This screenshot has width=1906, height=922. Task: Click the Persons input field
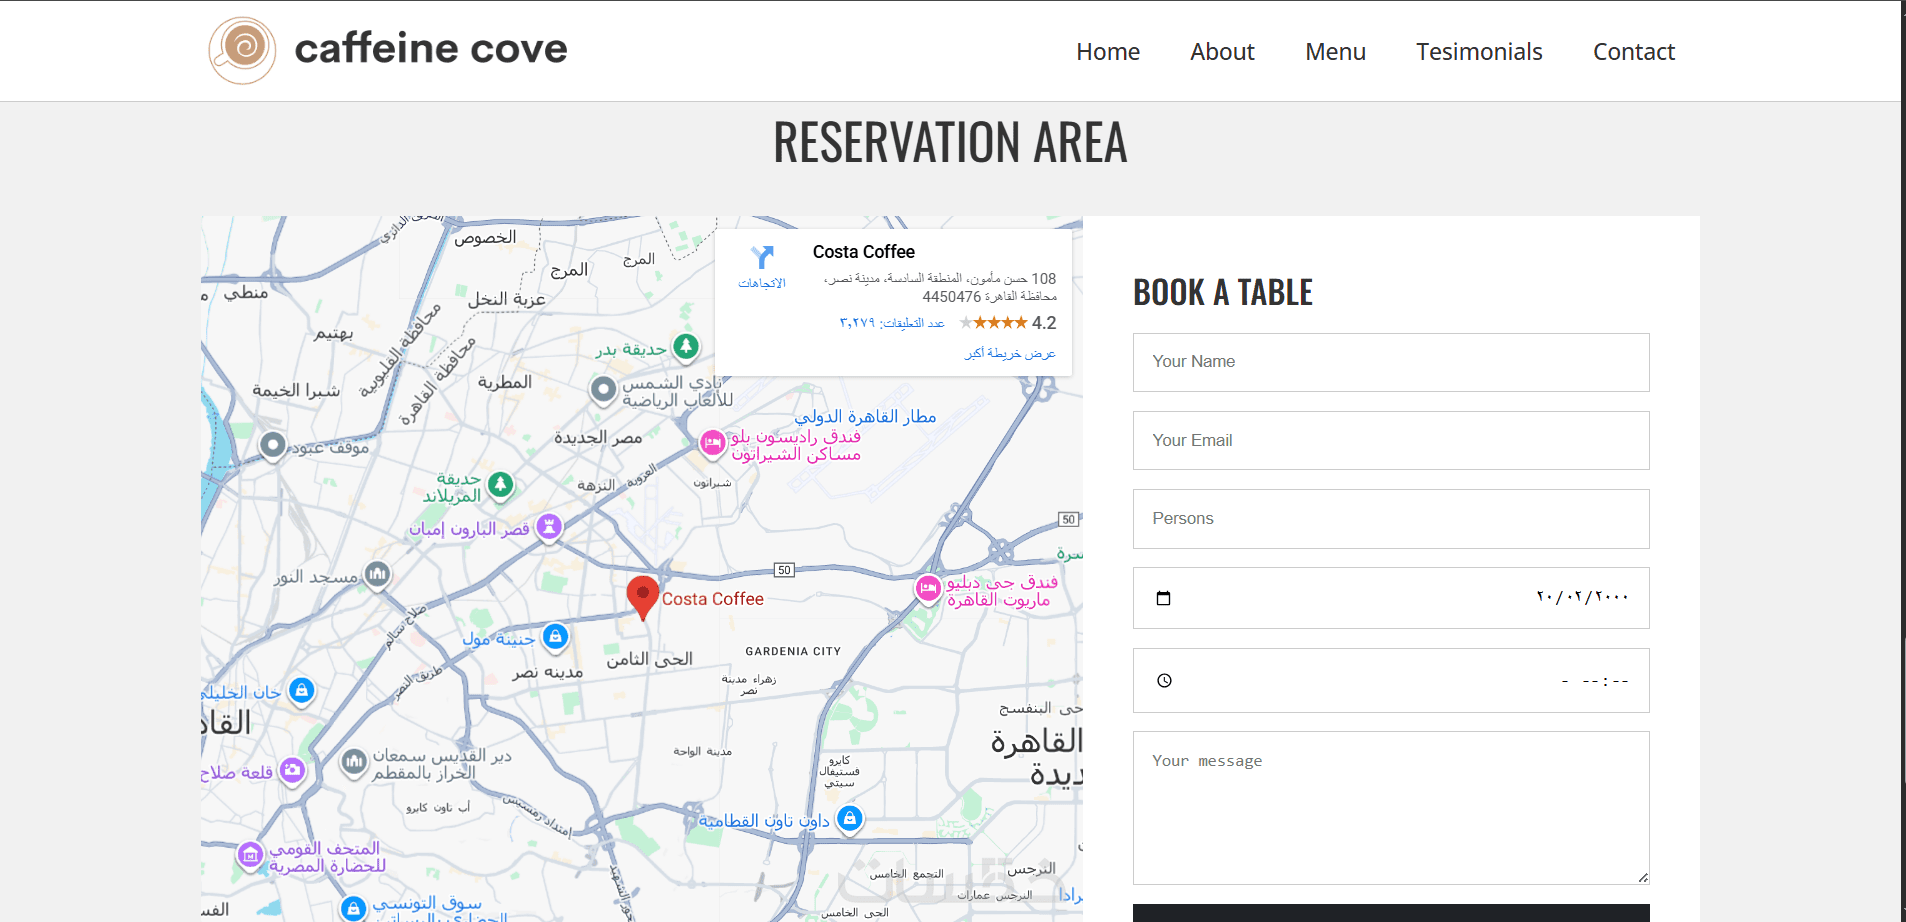[1391, 519]
